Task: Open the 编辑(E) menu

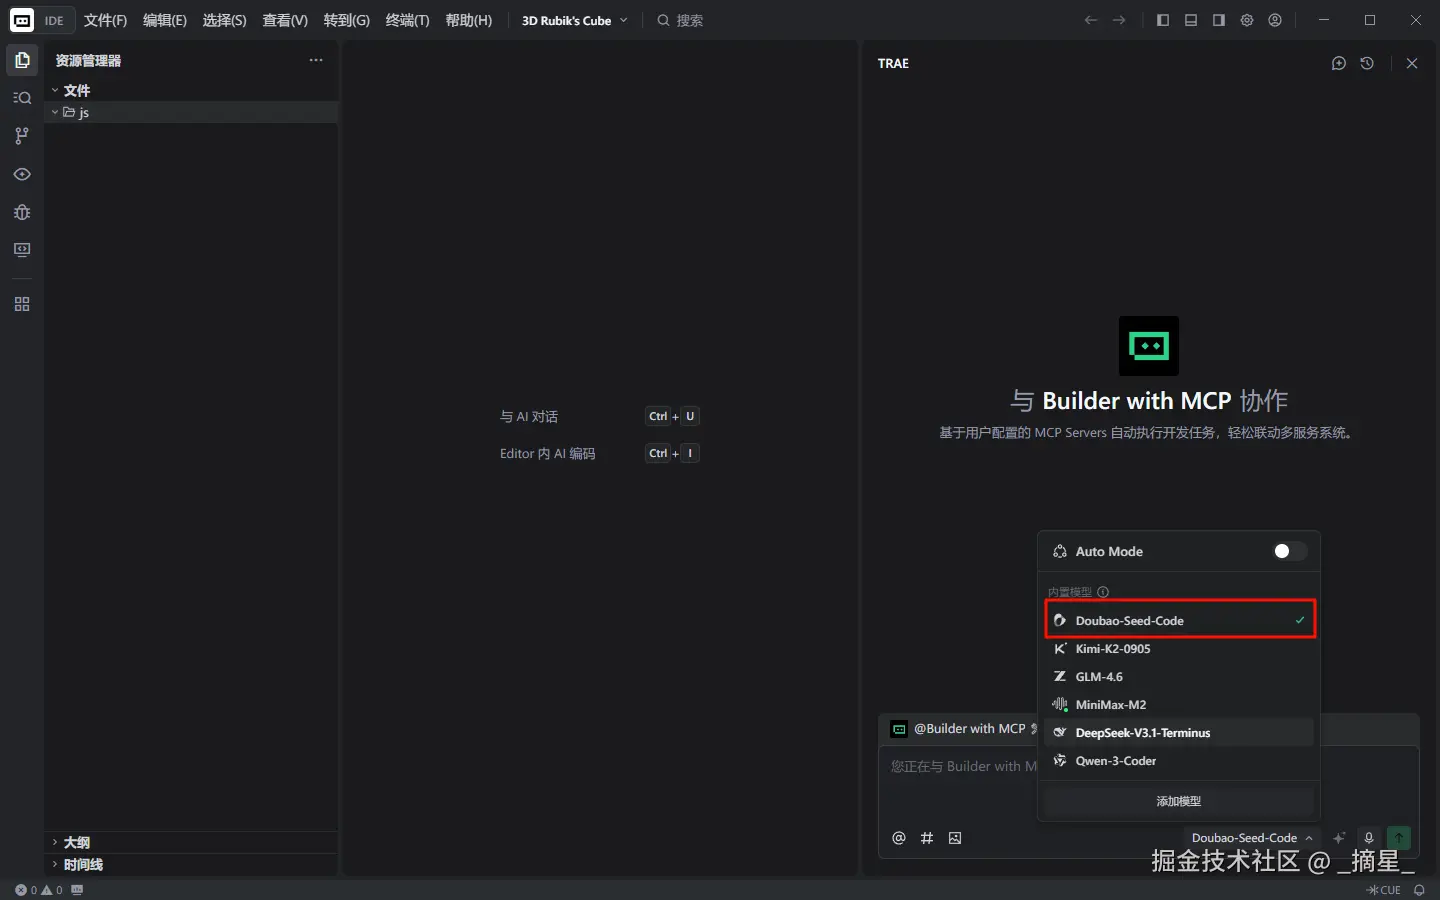Action: [x=165, y=20]
